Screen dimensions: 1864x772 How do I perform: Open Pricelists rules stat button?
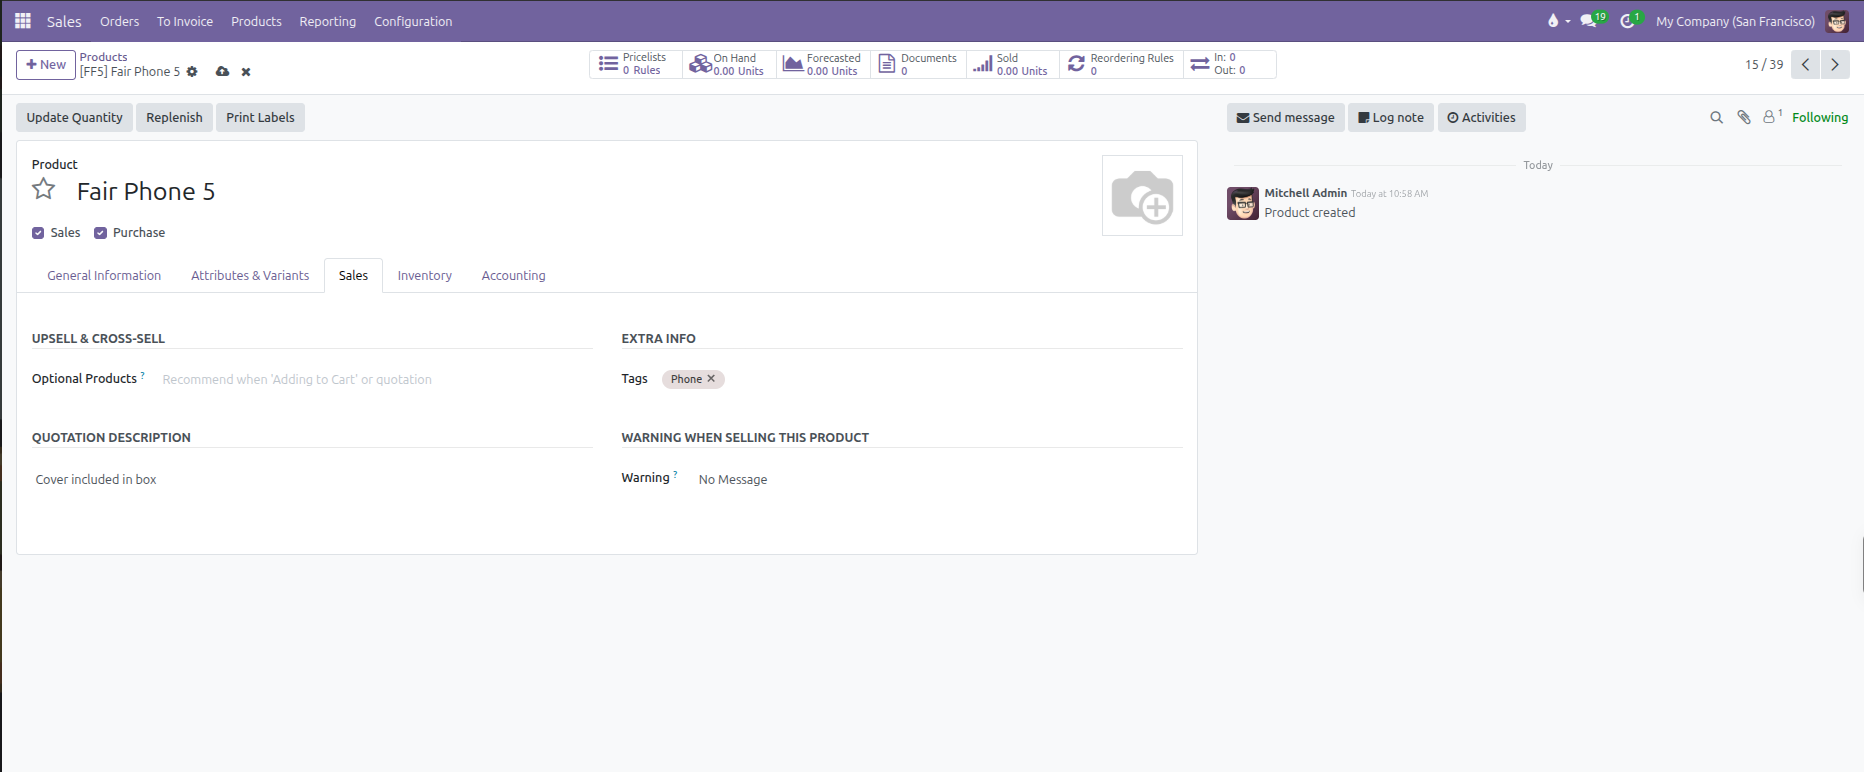coord(635,64)
